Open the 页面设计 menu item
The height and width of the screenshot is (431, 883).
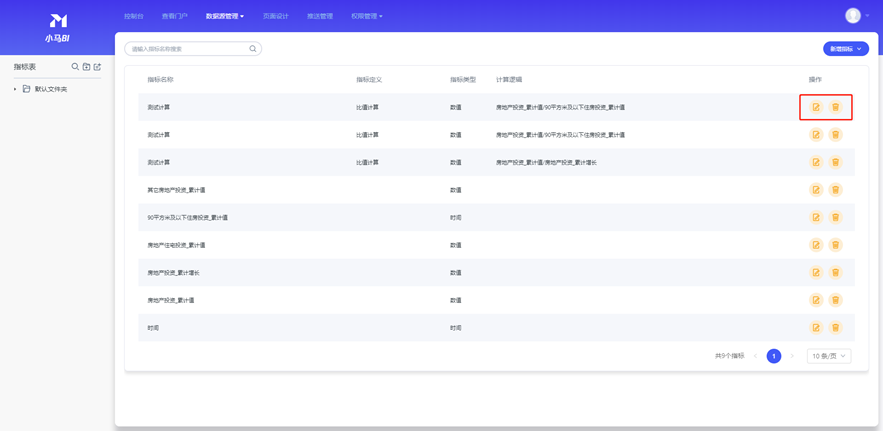tap(275, 16)
